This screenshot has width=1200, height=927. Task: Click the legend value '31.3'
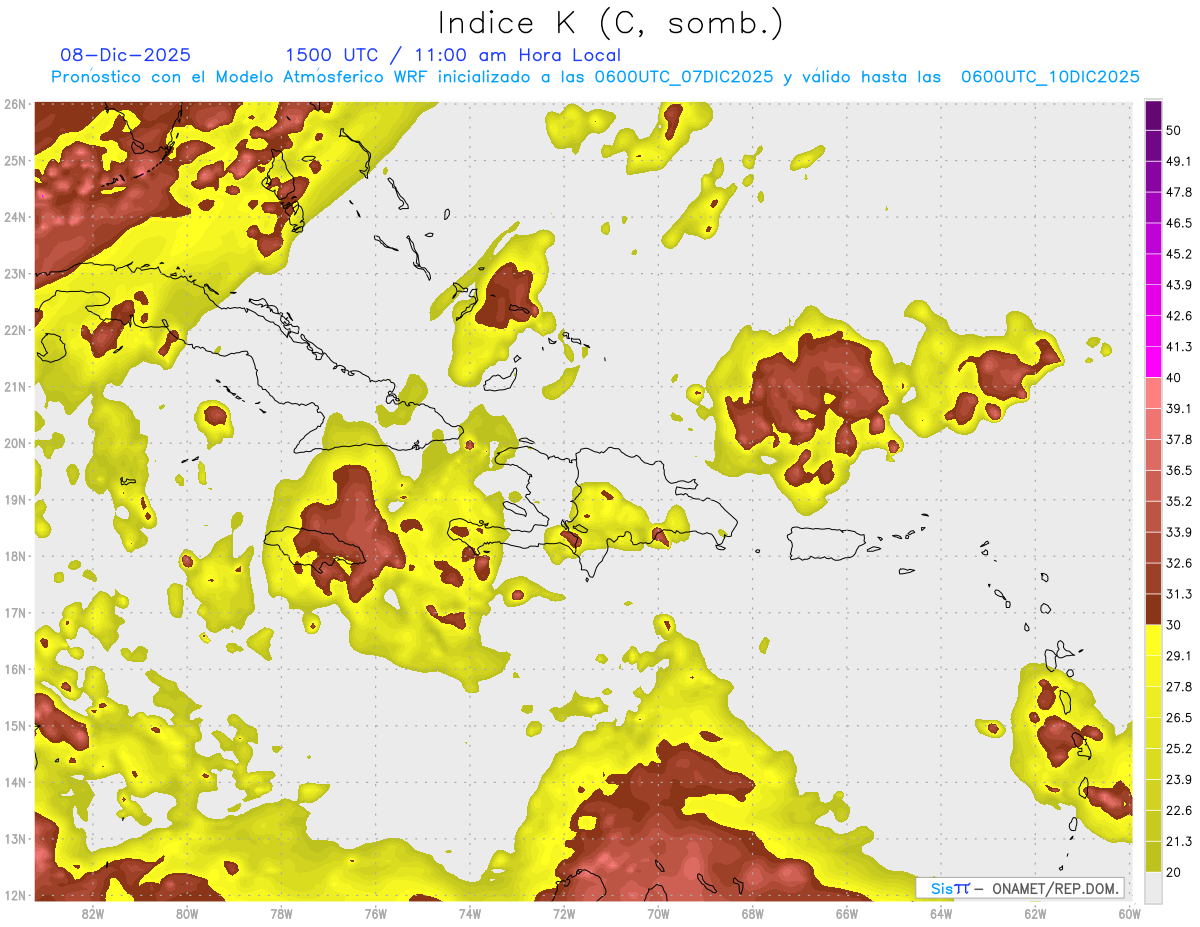[x=1179, y=594]
